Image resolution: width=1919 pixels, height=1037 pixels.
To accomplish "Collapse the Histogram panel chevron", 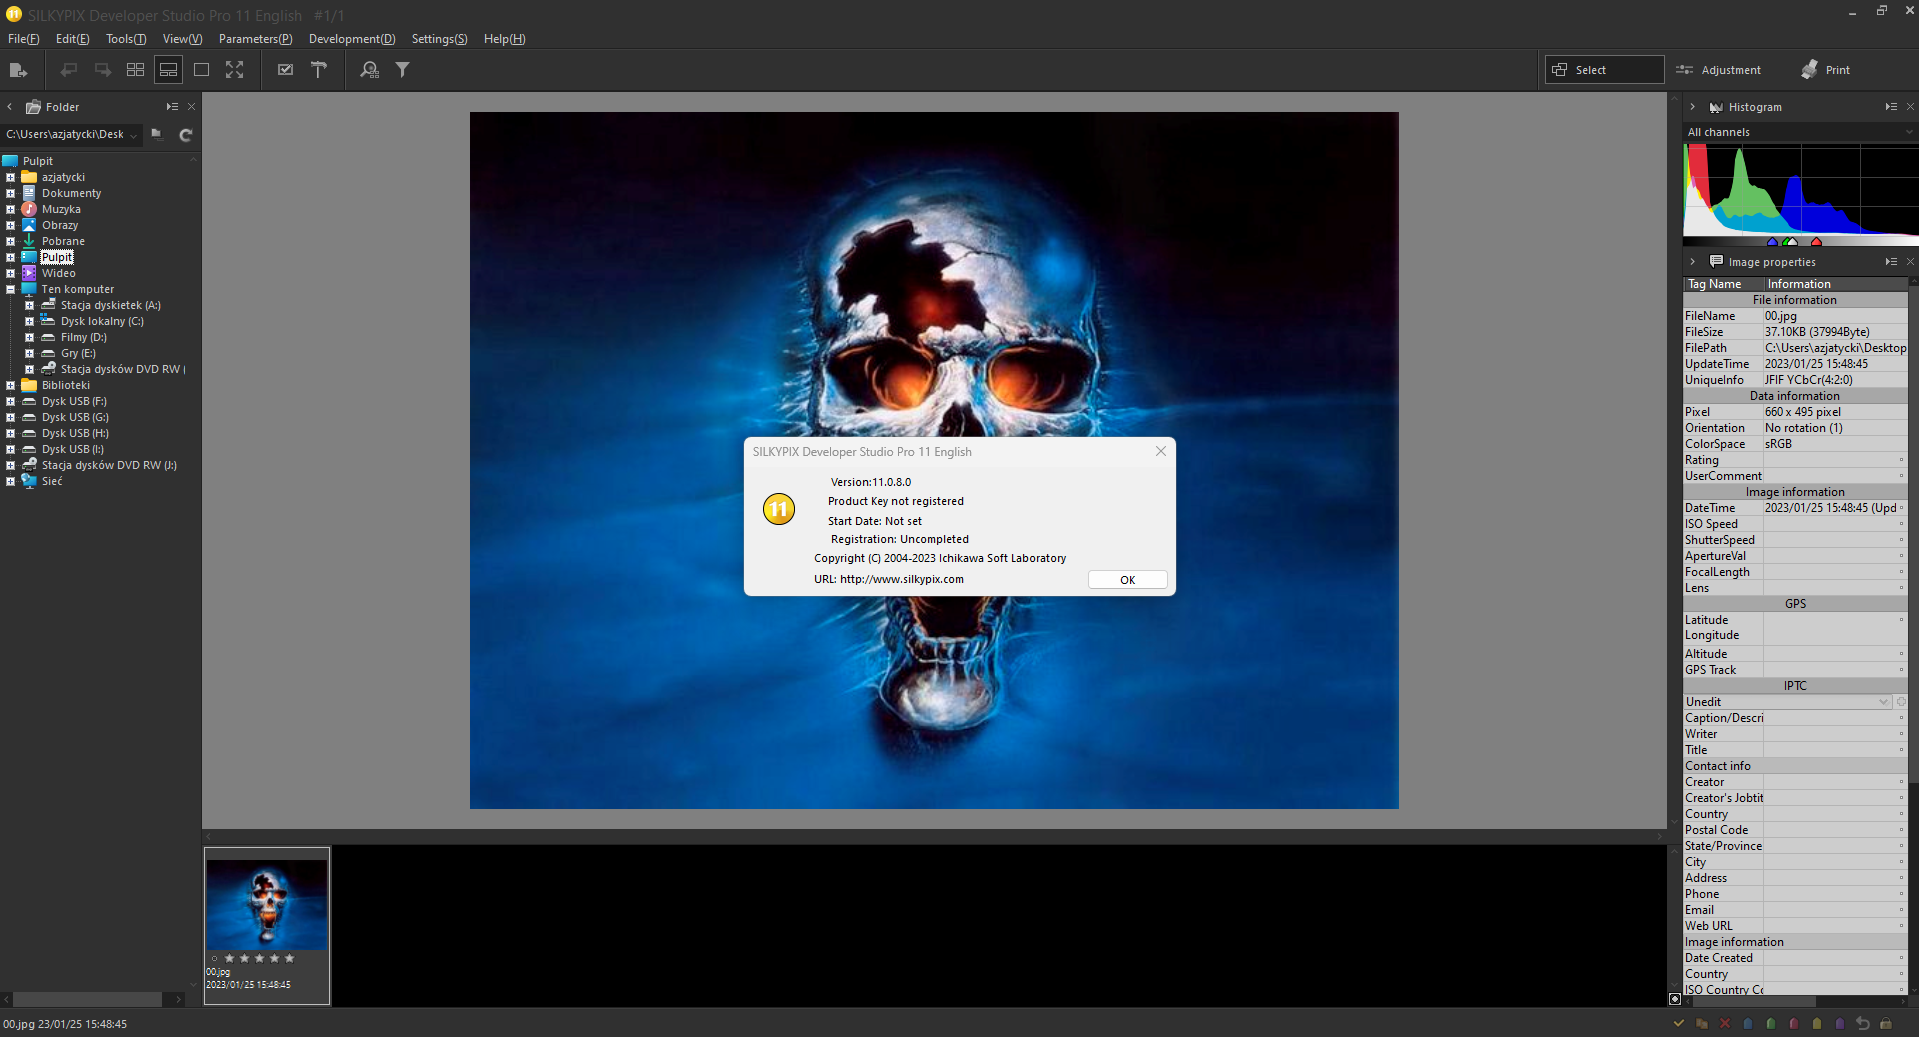I will [1692, 107].
